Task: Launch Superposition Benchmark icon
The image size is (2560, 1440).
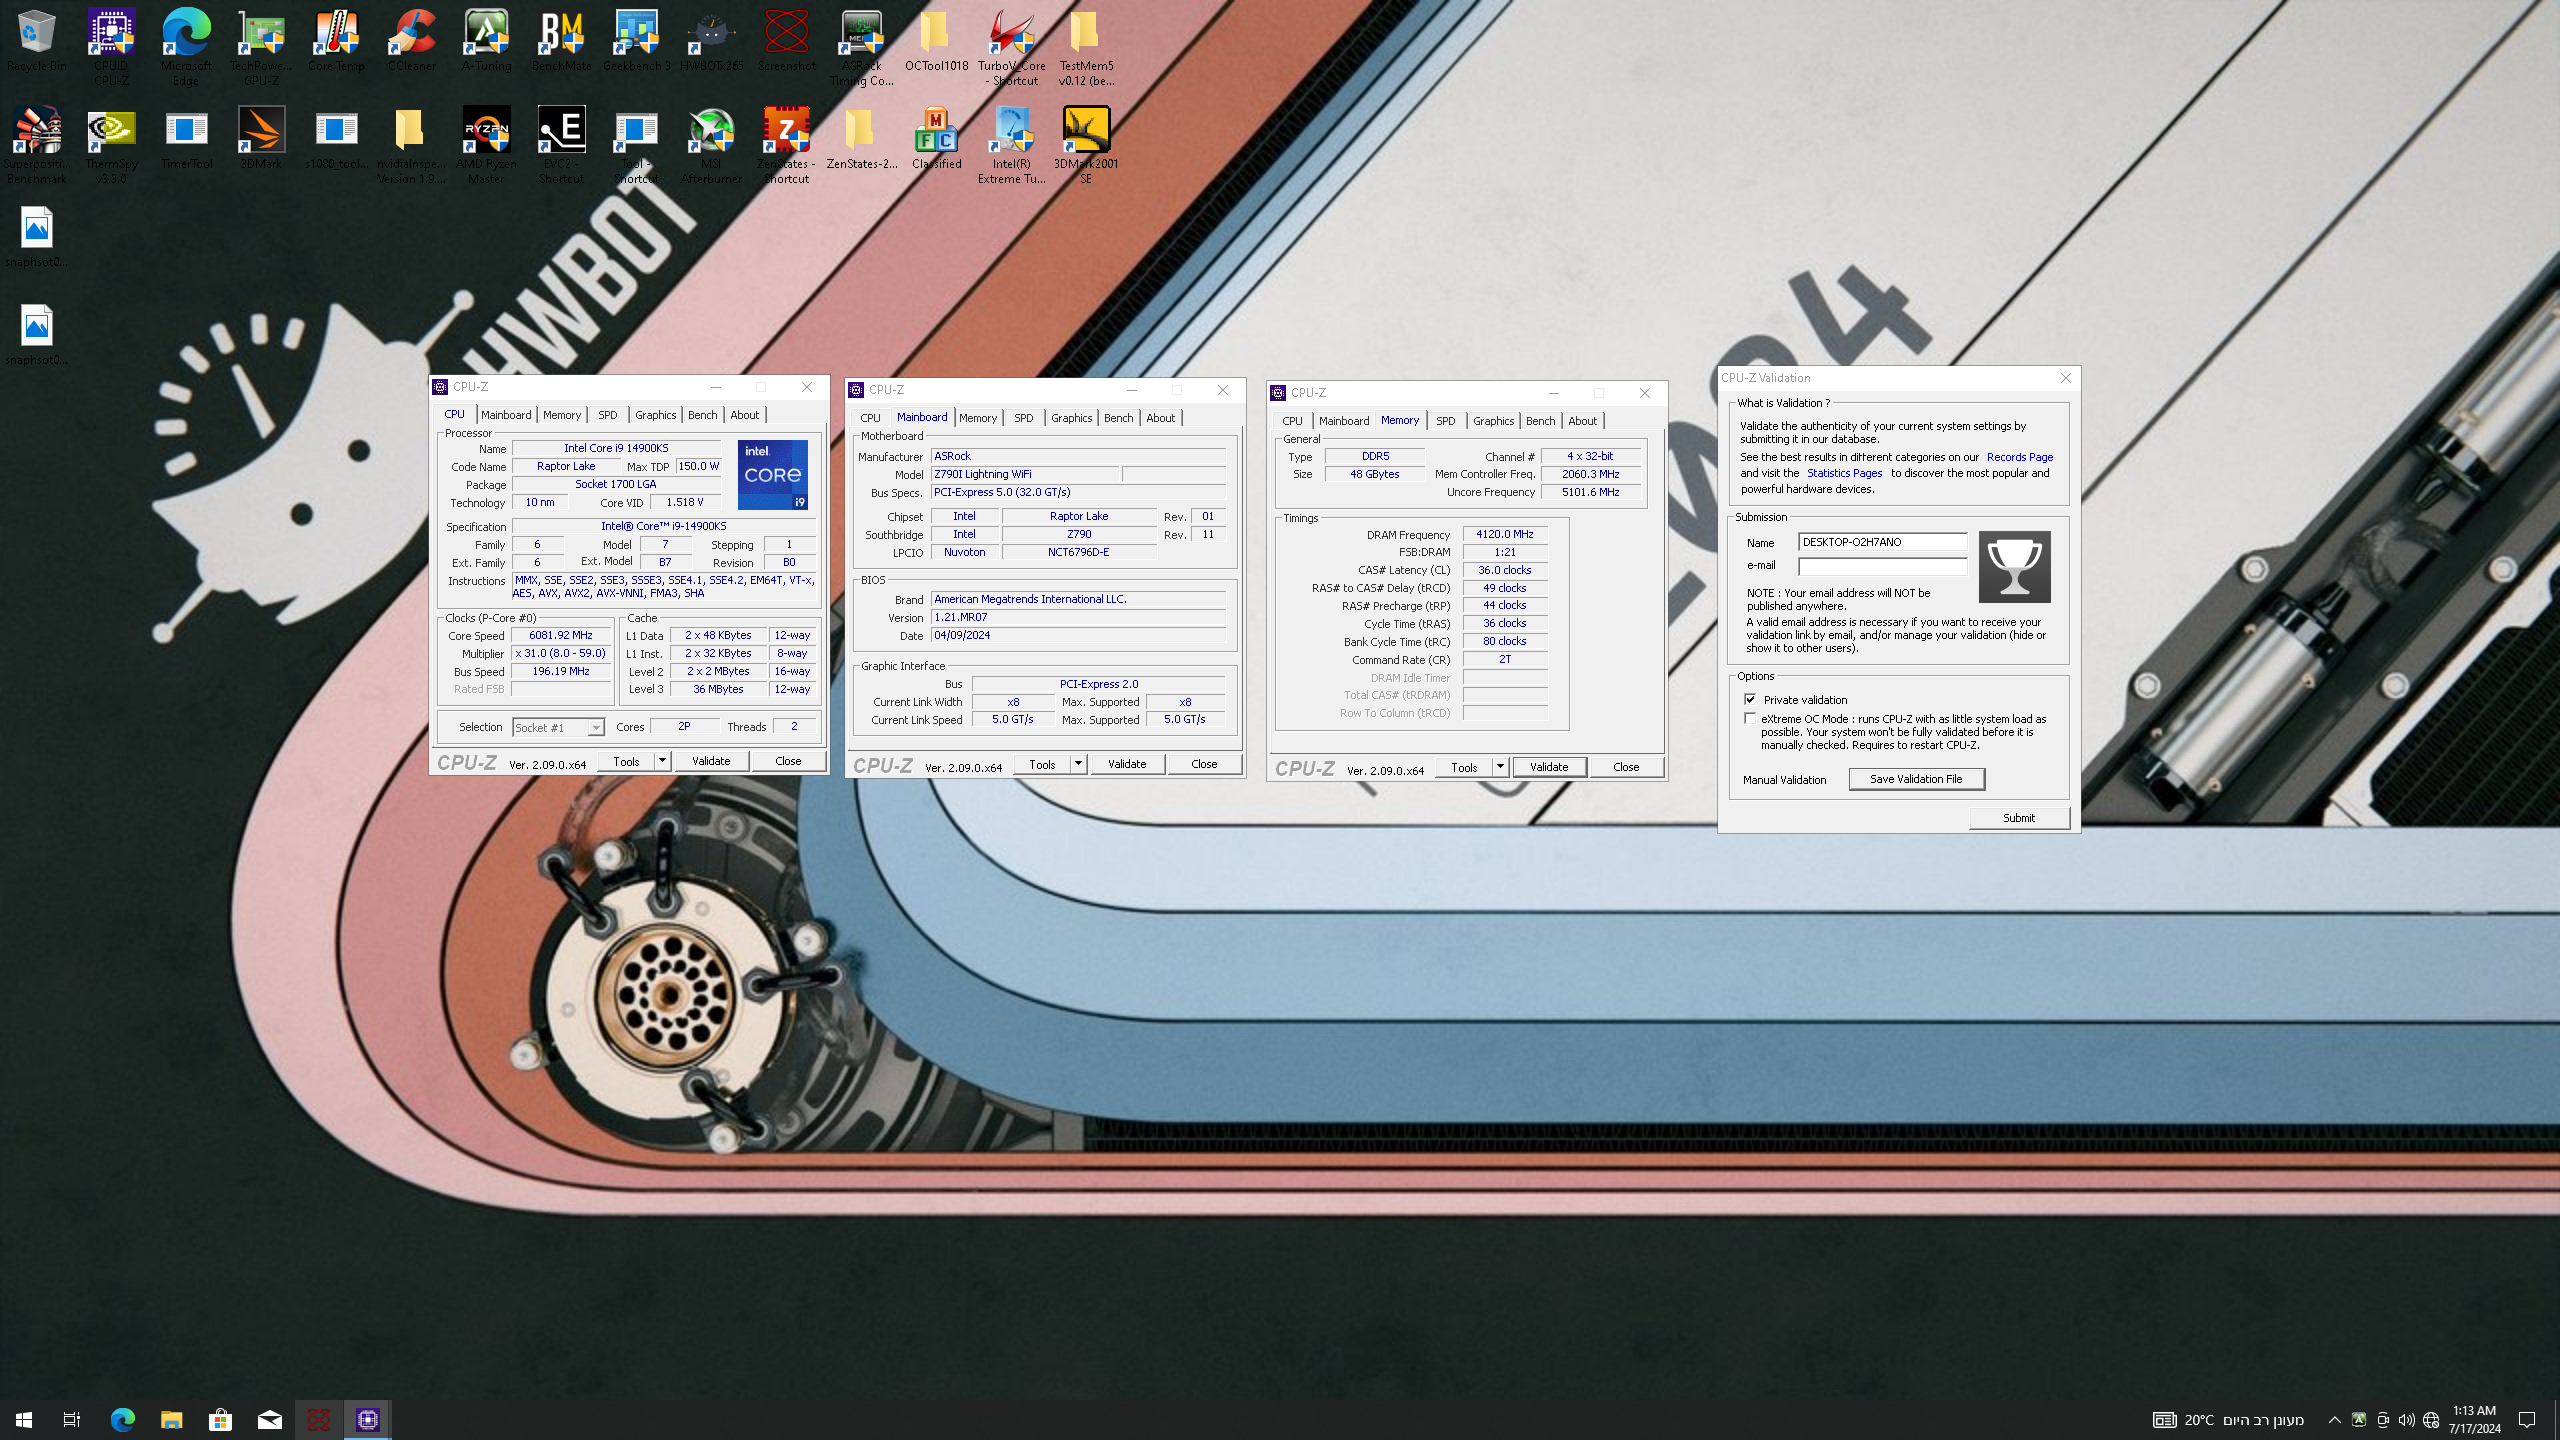Action: point(37,144)
